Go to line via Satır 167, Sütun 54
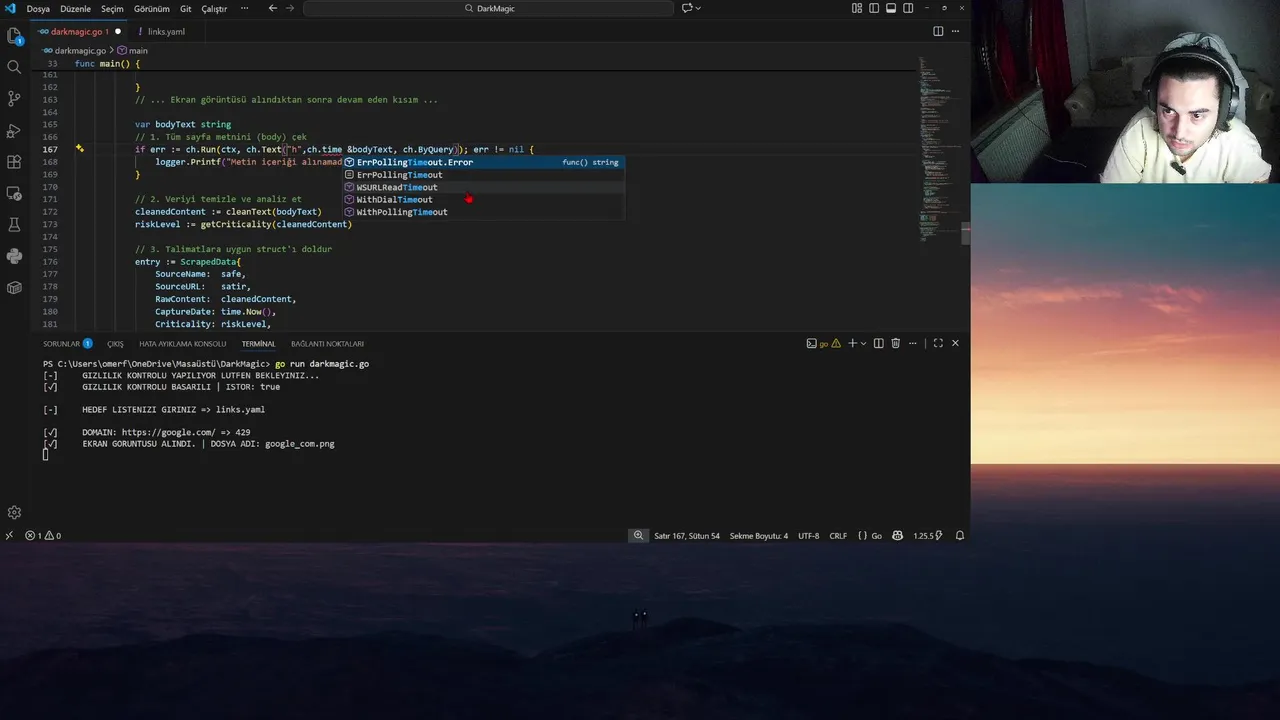The width and height of the screenshot is (1280, 720). pos(686,536)
